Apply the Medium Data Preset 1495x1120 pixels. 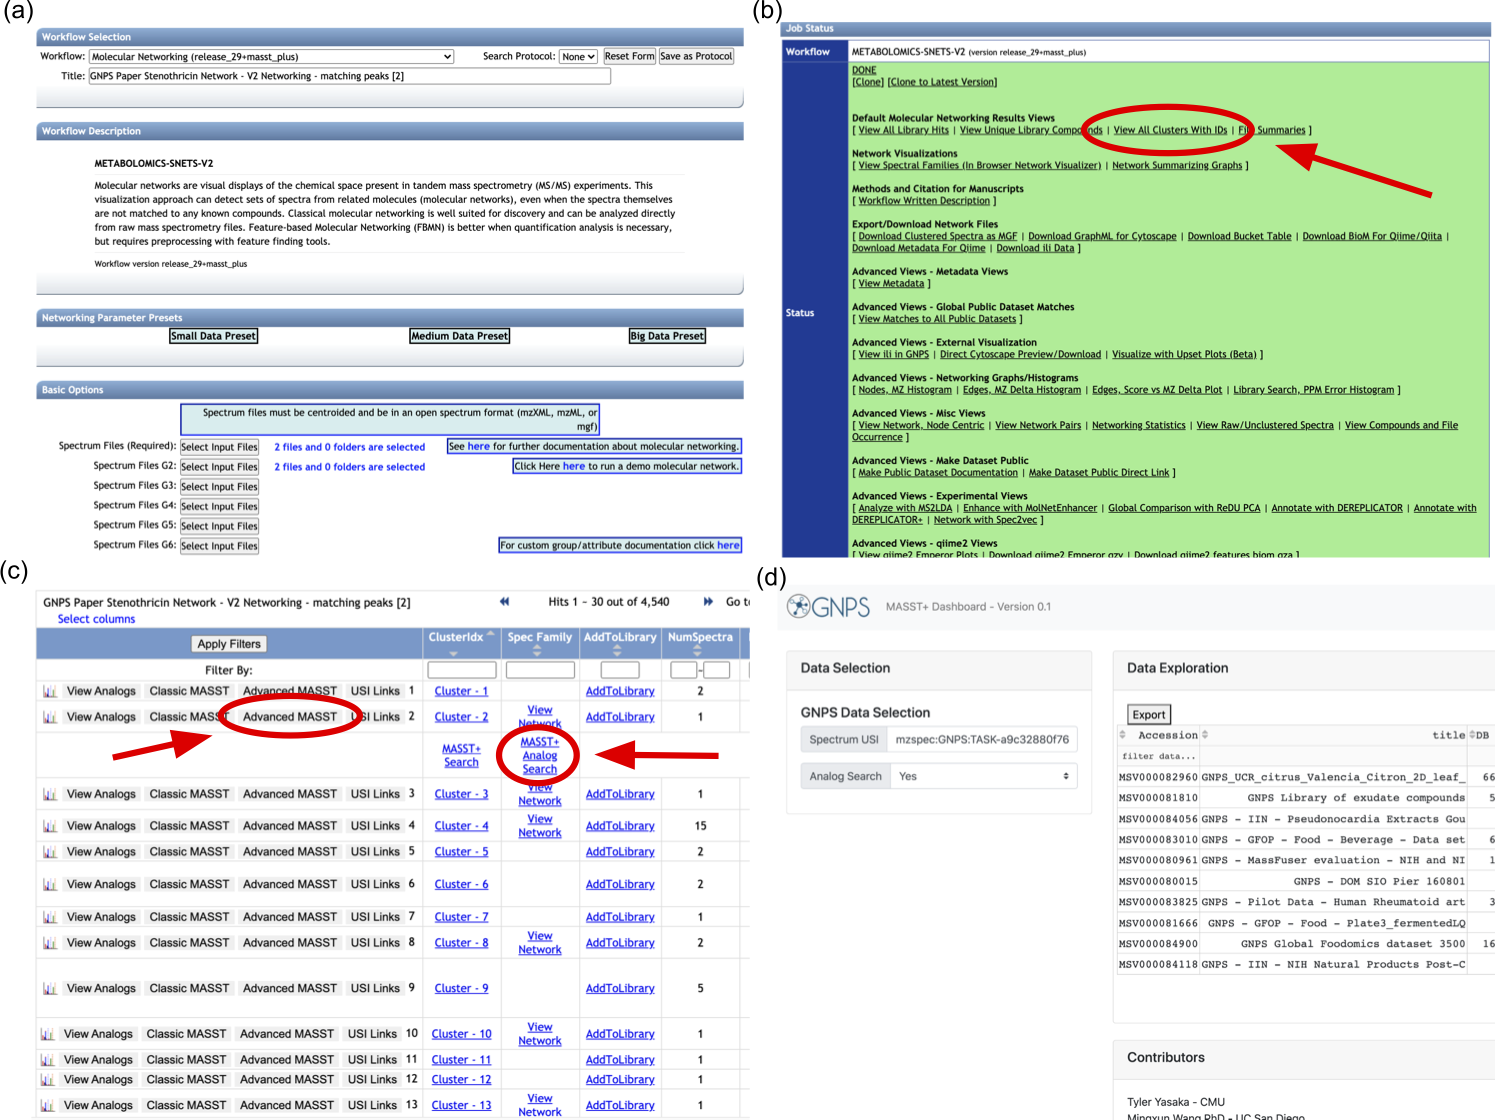click(x=460, y=336)
